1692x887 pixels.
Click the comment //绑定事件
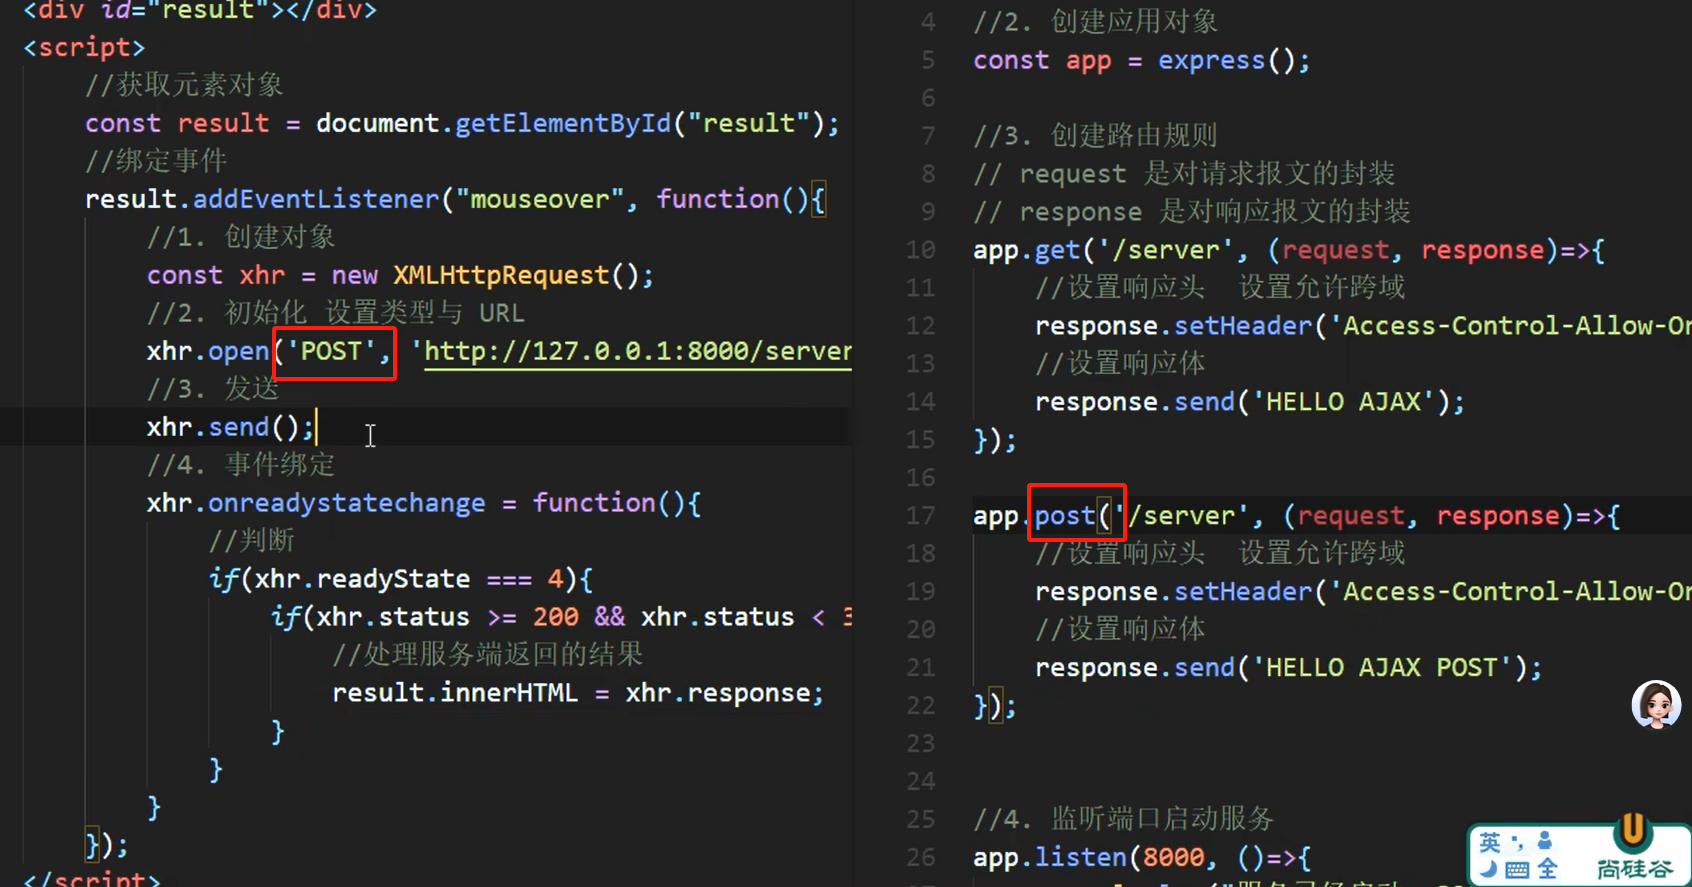(x=156, y=161)
